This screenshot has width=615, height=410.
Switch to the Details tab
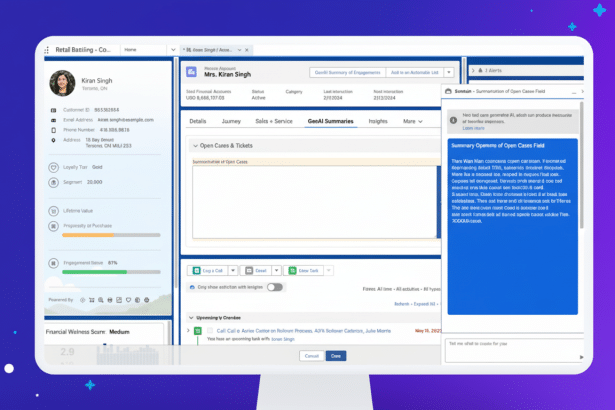pos(198,121)
